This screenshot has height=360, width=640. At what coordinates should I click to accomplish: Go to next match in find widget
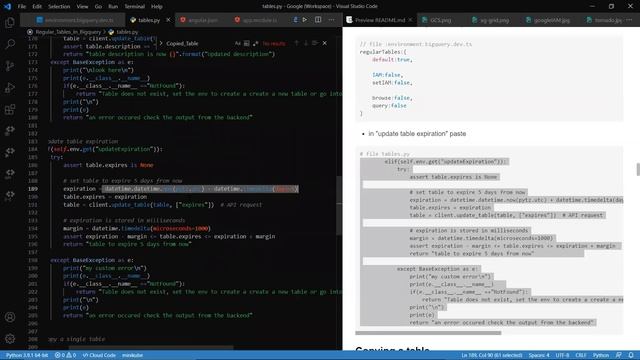click(x=306, y=43)
